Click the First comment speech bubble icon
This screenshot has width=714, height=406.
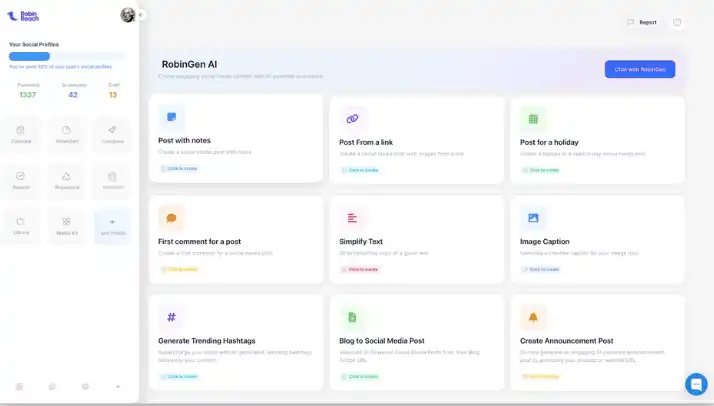coord(171,218)
